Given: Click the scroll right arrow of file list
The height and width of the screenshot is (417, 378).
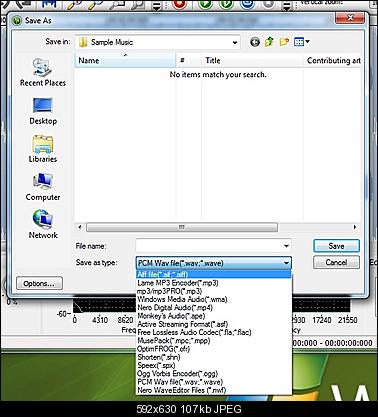Looking at the screenshot, I should click(x=355, y=227).
